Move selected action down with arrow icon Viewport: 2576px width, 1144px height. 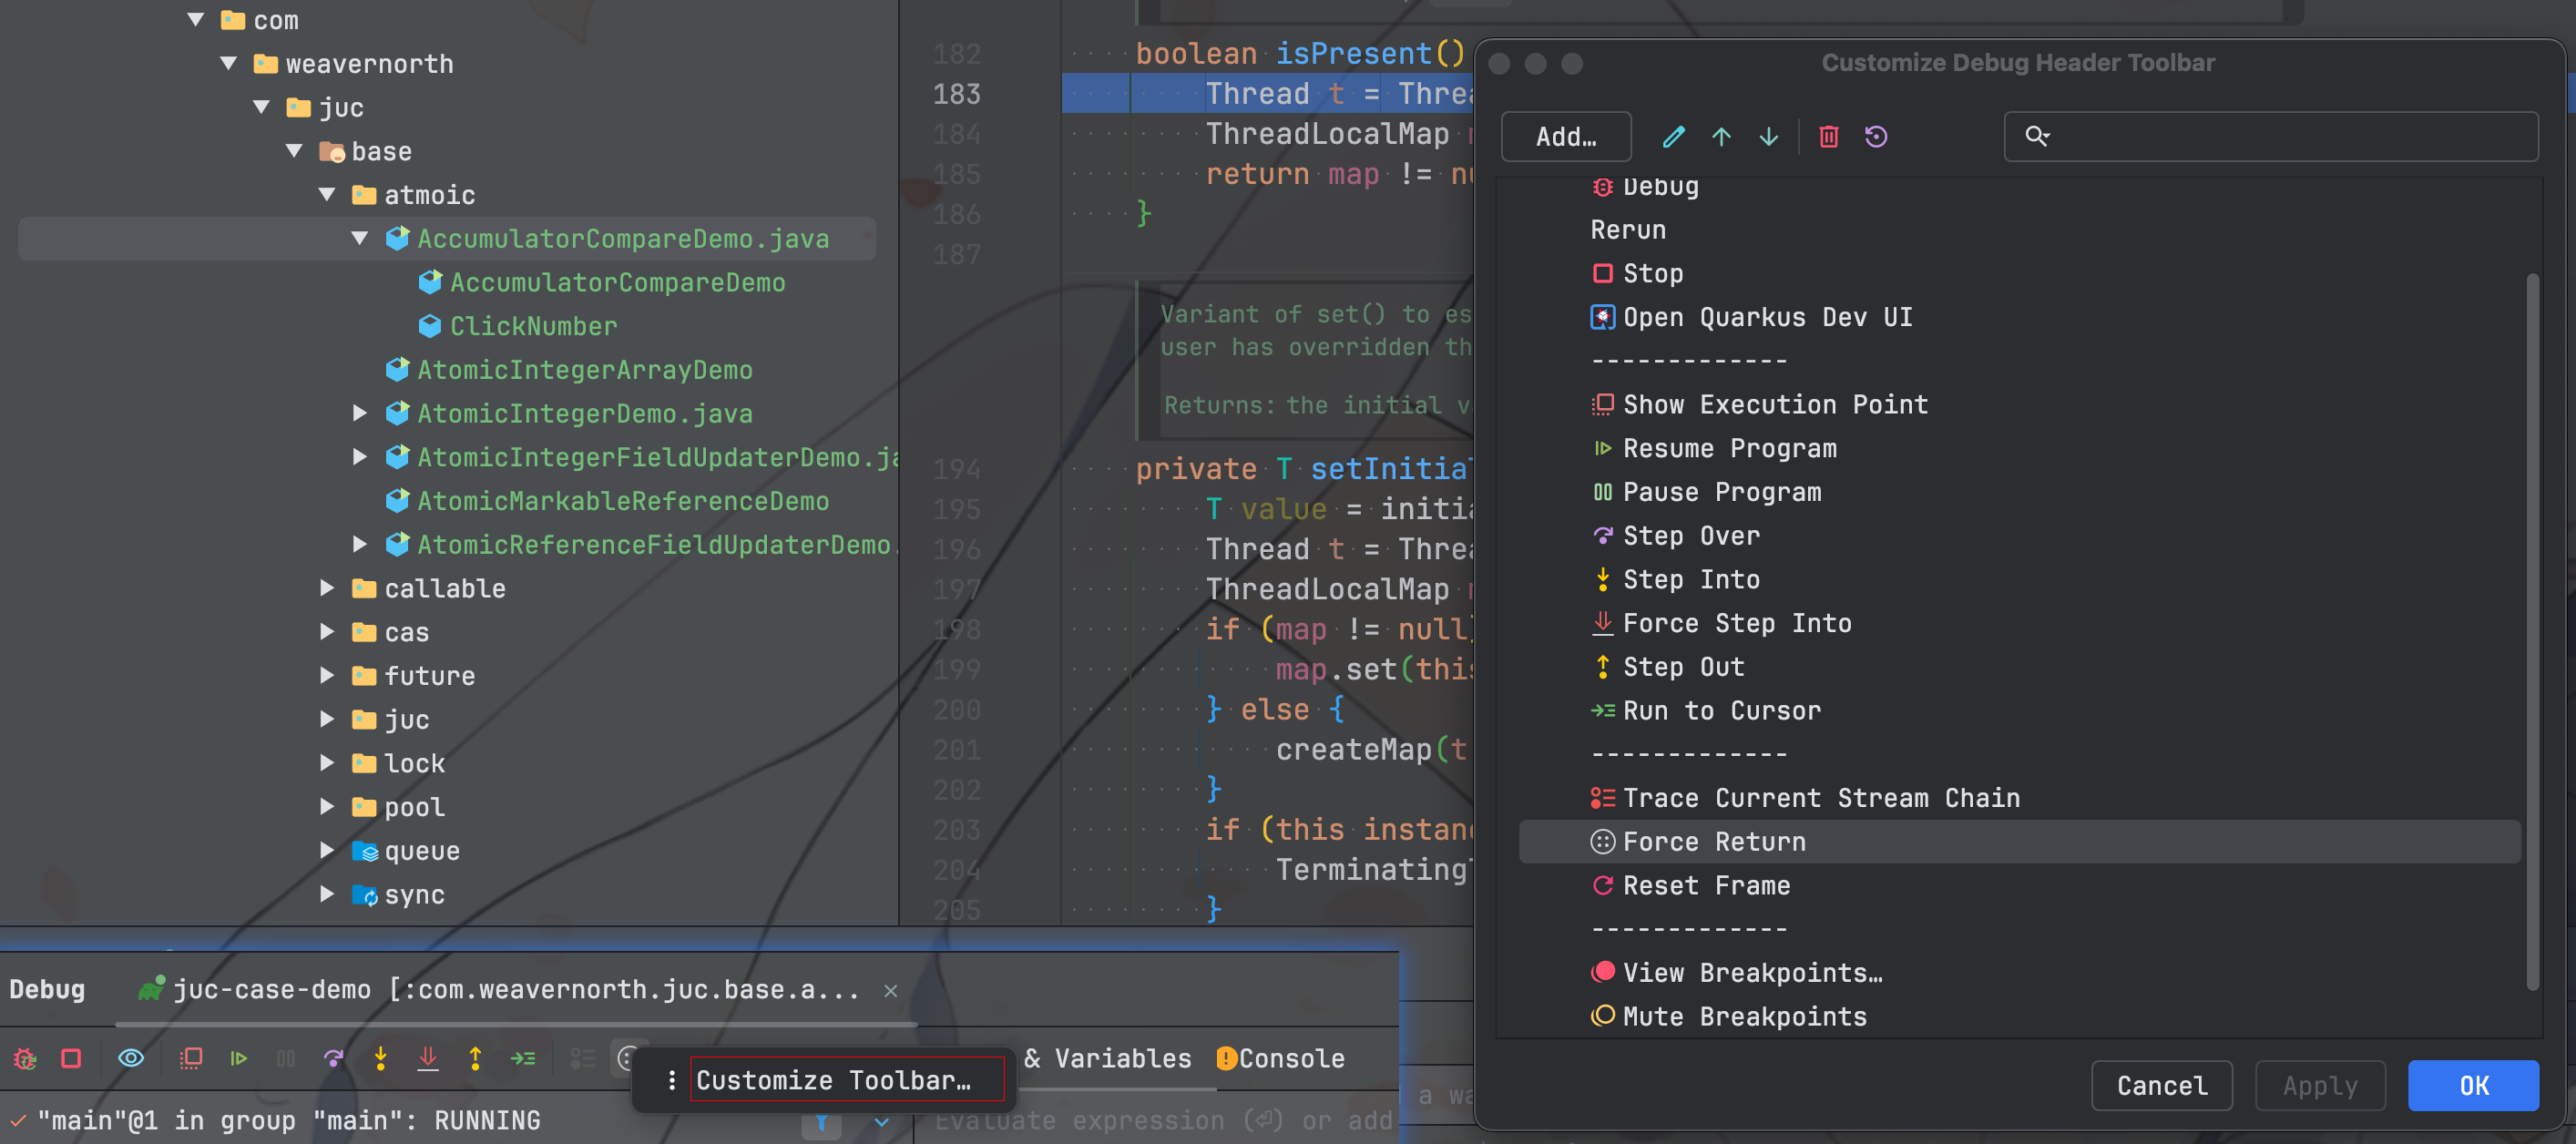[x=1768, y=137]
